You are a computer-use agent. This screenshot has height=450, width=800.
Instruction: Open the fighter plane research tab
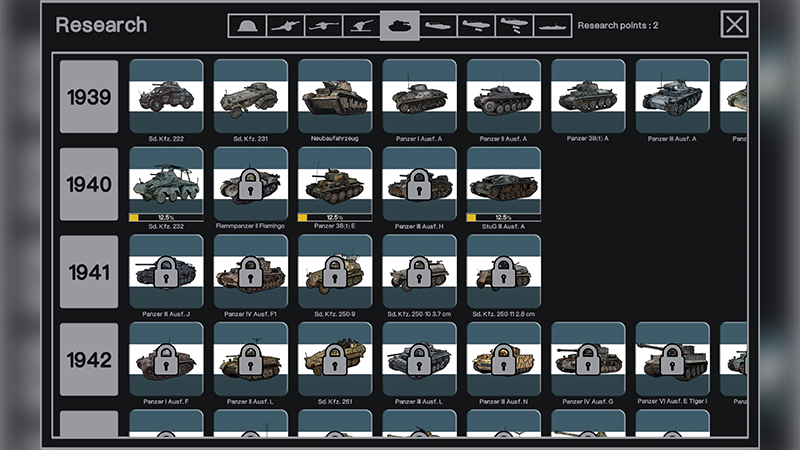click(438, 26)
